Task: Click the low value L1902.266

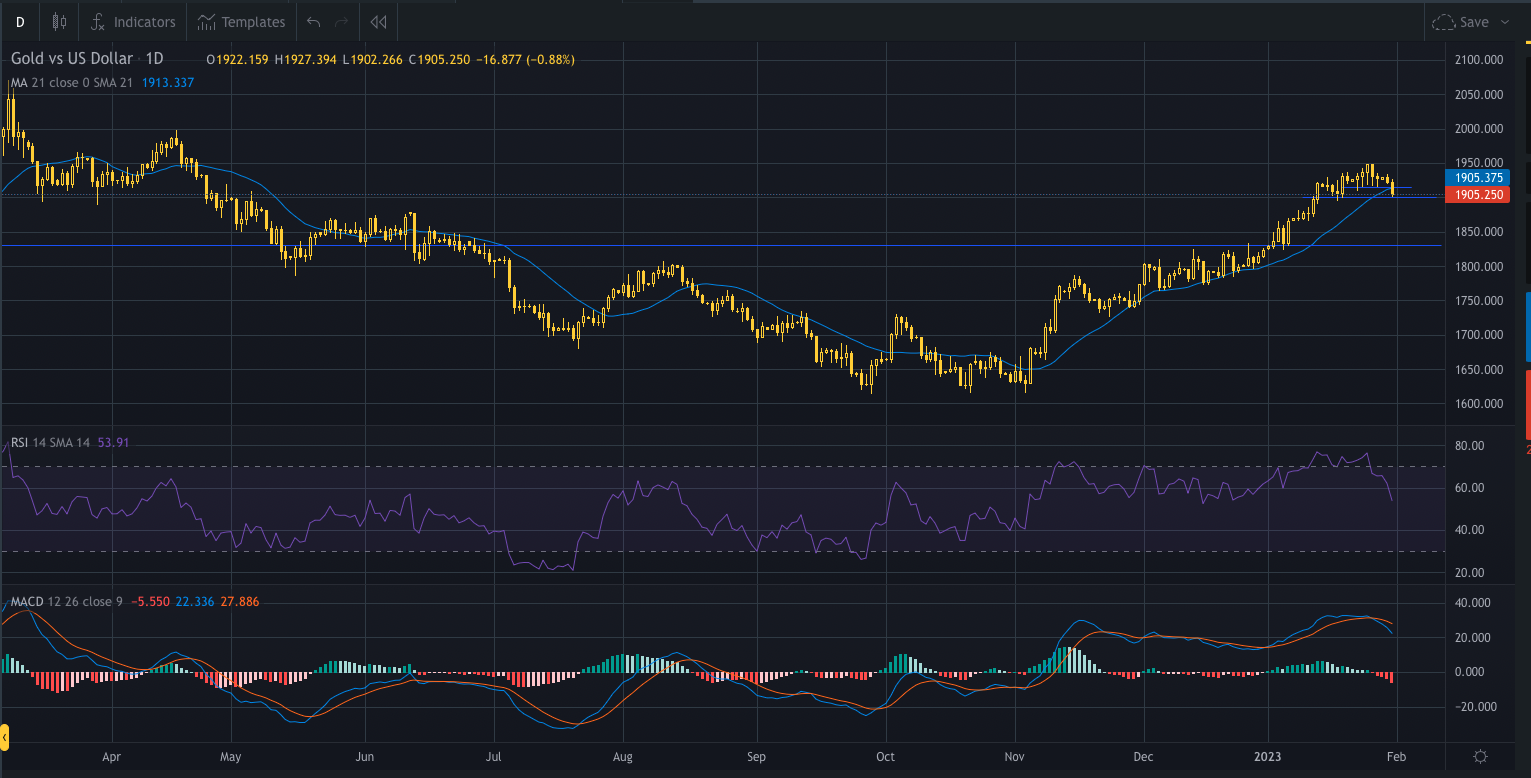Action: pos(373,60)
